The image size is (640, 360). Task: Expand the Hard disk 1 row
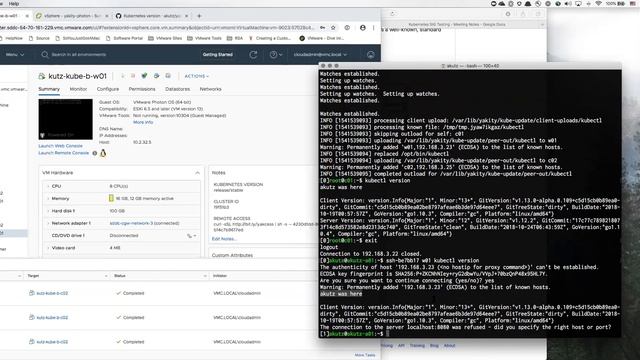click(x=48, y=211)
